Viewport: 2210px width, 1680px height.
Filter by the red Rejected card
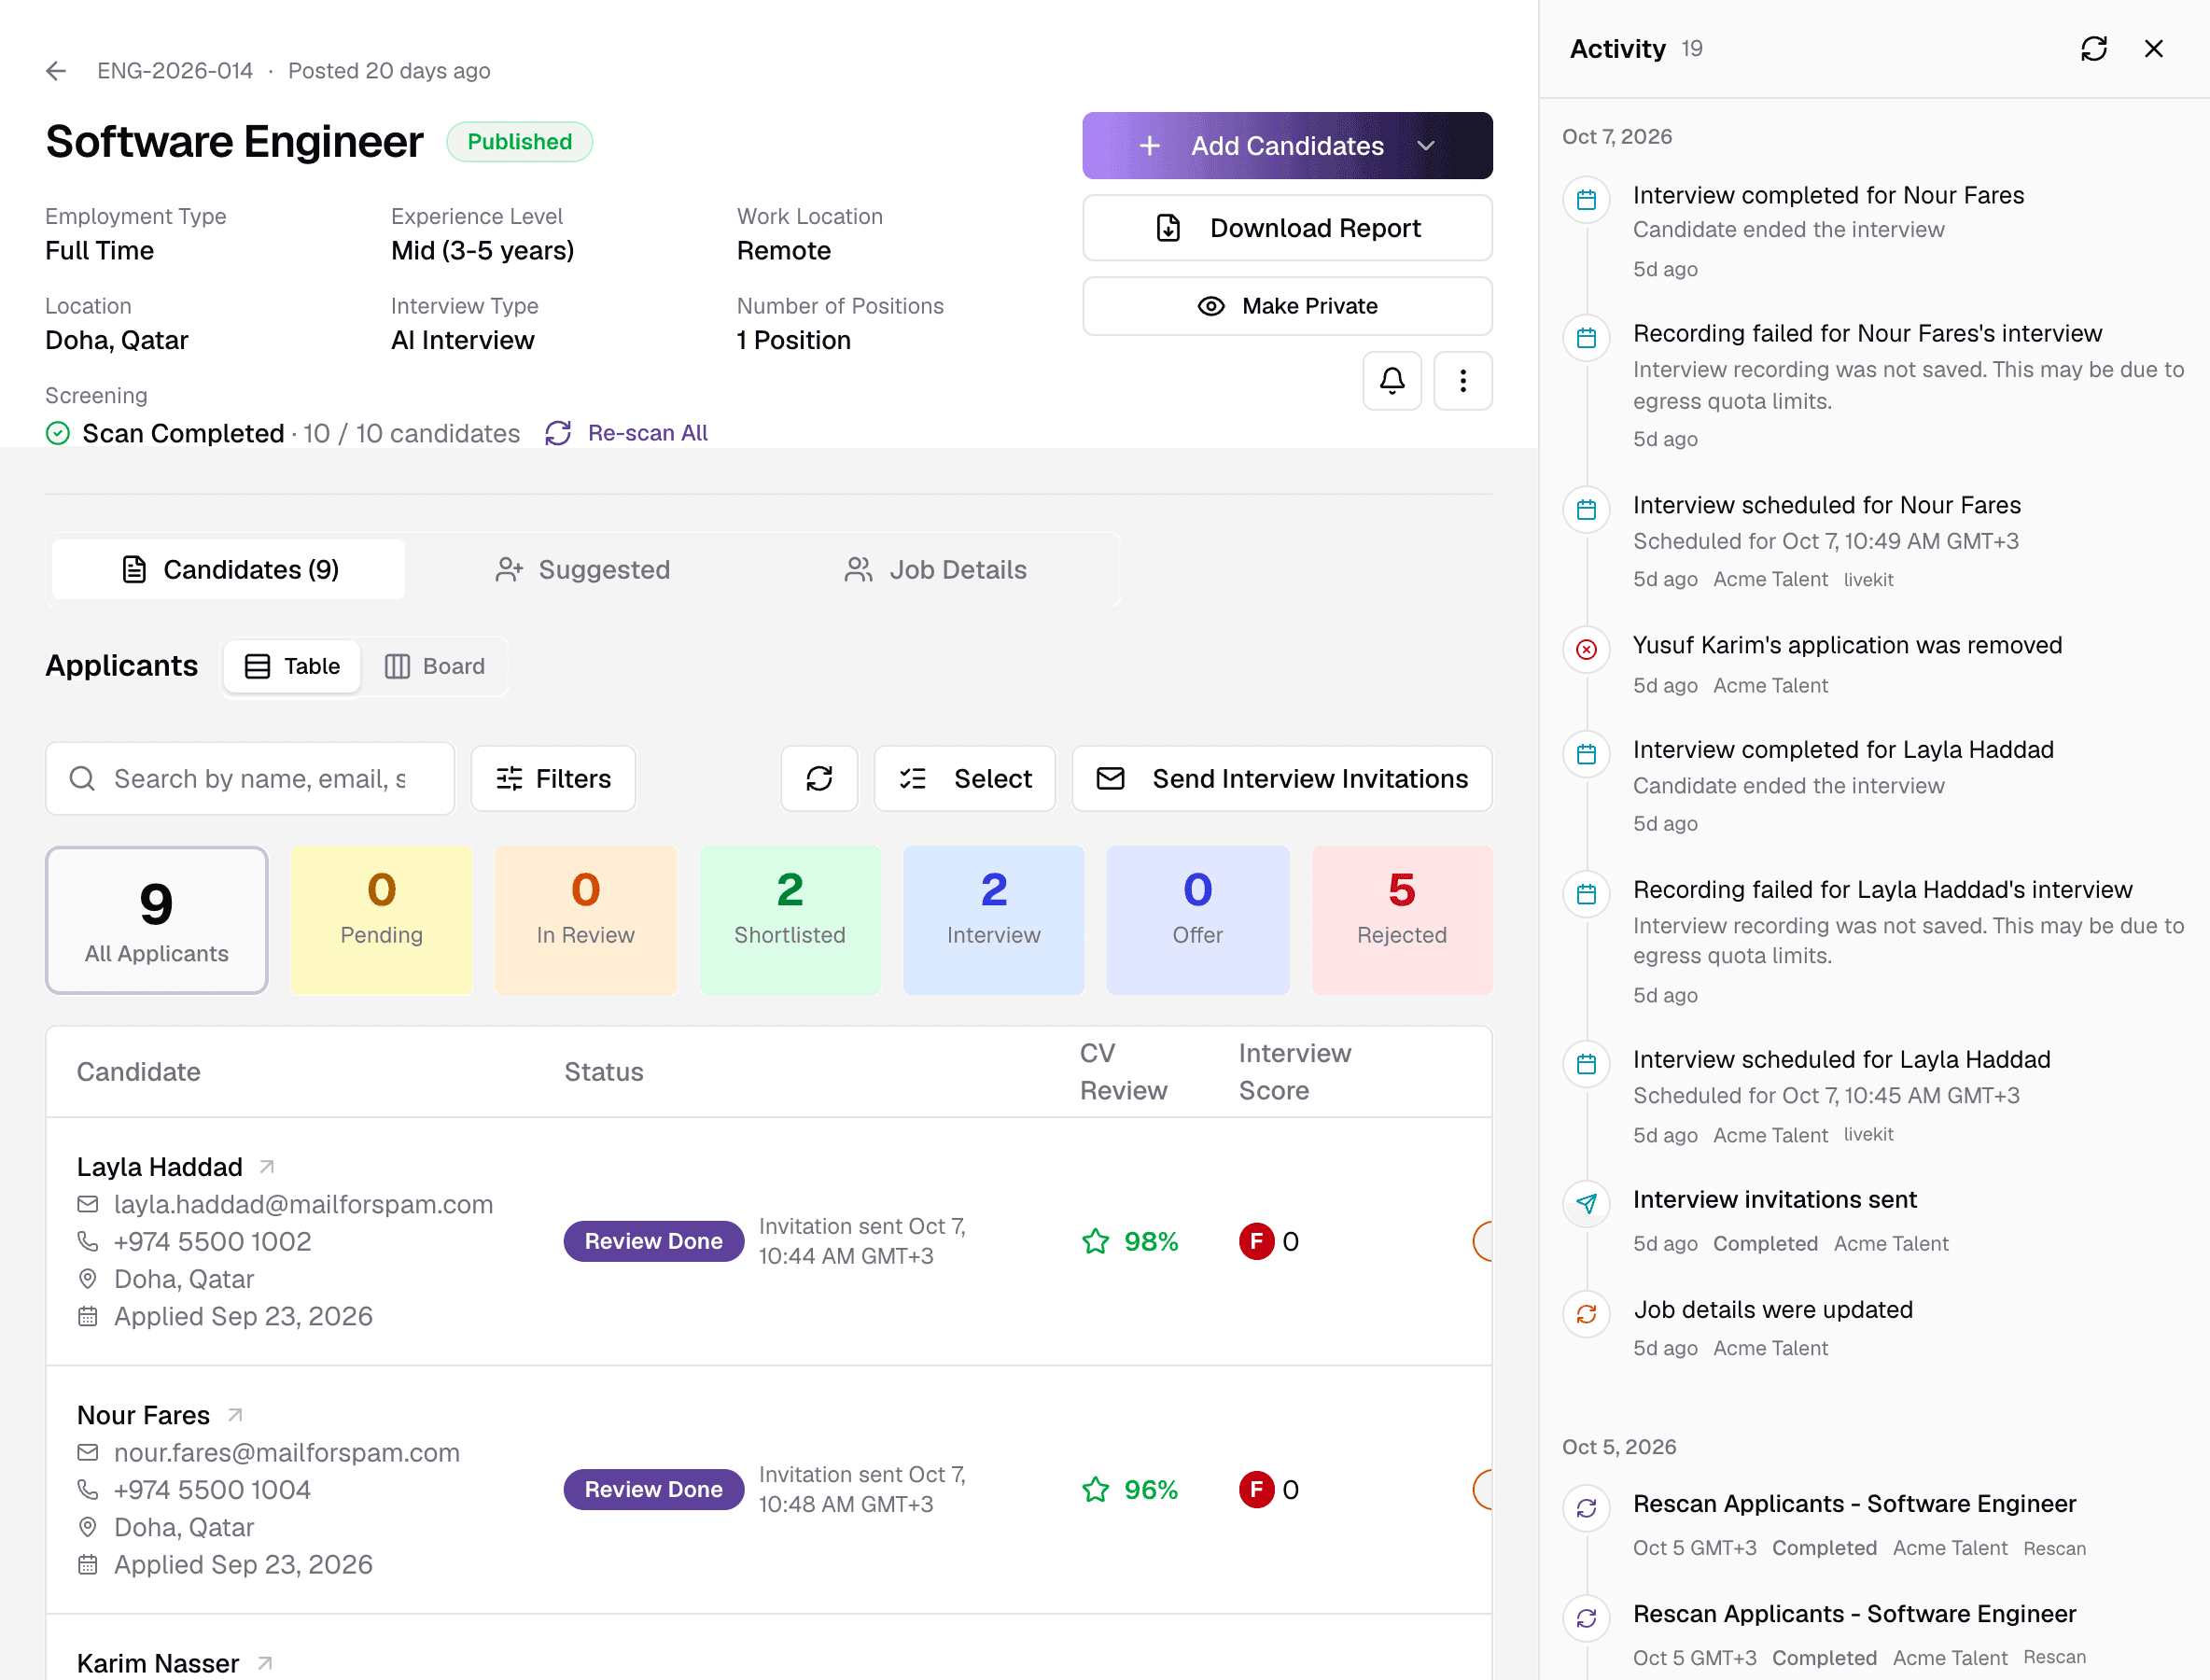1402,920
